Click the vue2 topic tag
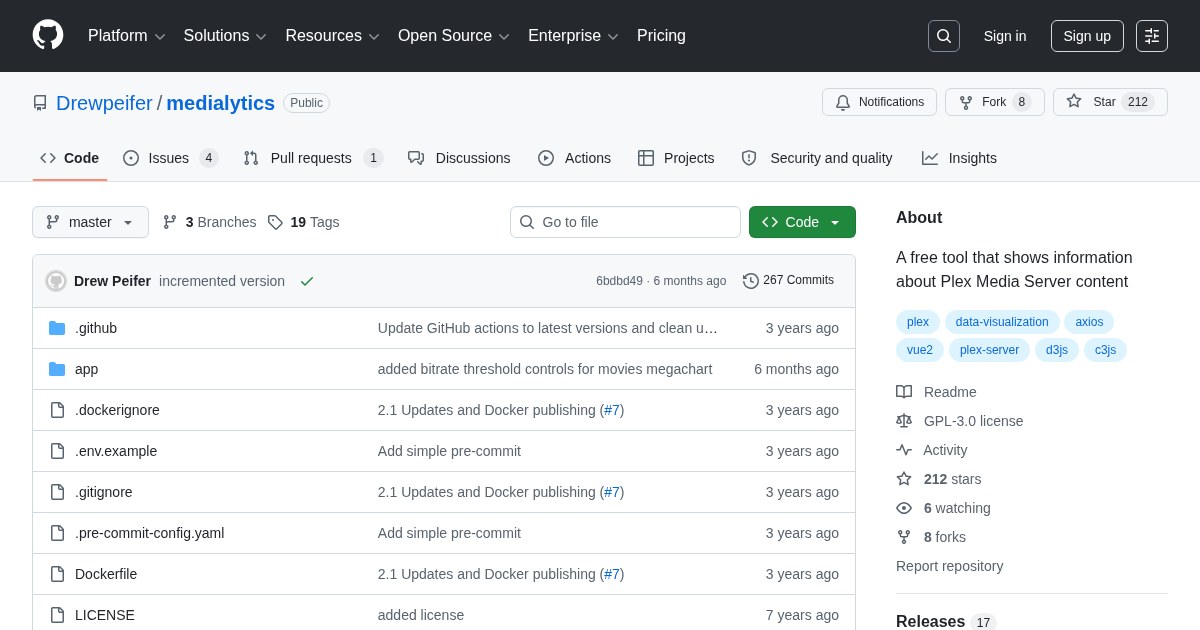 [x=920, y=350]
